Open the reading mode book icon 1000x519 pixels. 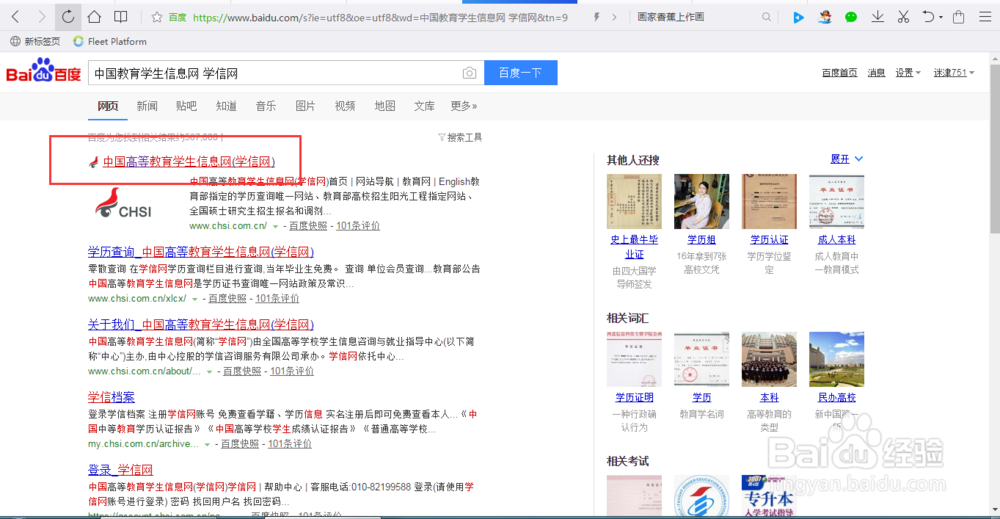[121, 17]
